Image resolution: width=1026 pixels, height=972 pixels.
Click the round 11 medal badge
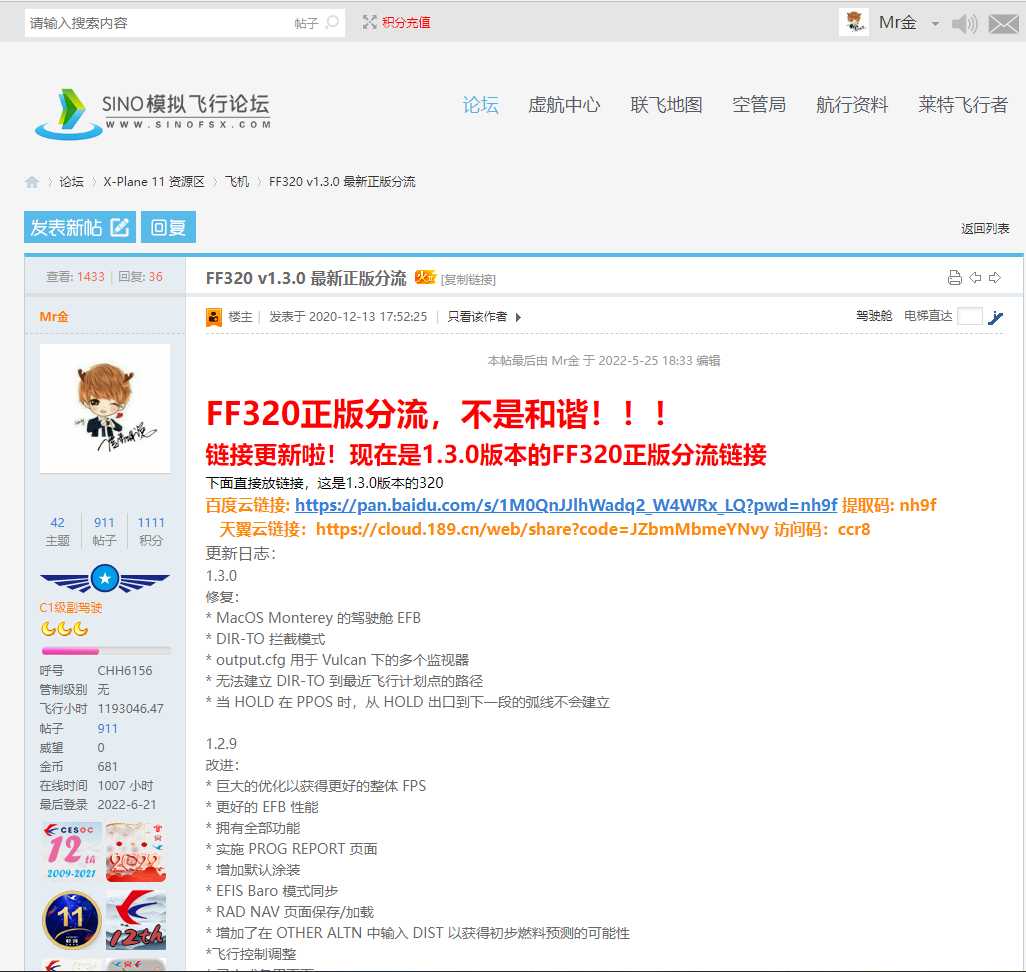pos(72,920)
